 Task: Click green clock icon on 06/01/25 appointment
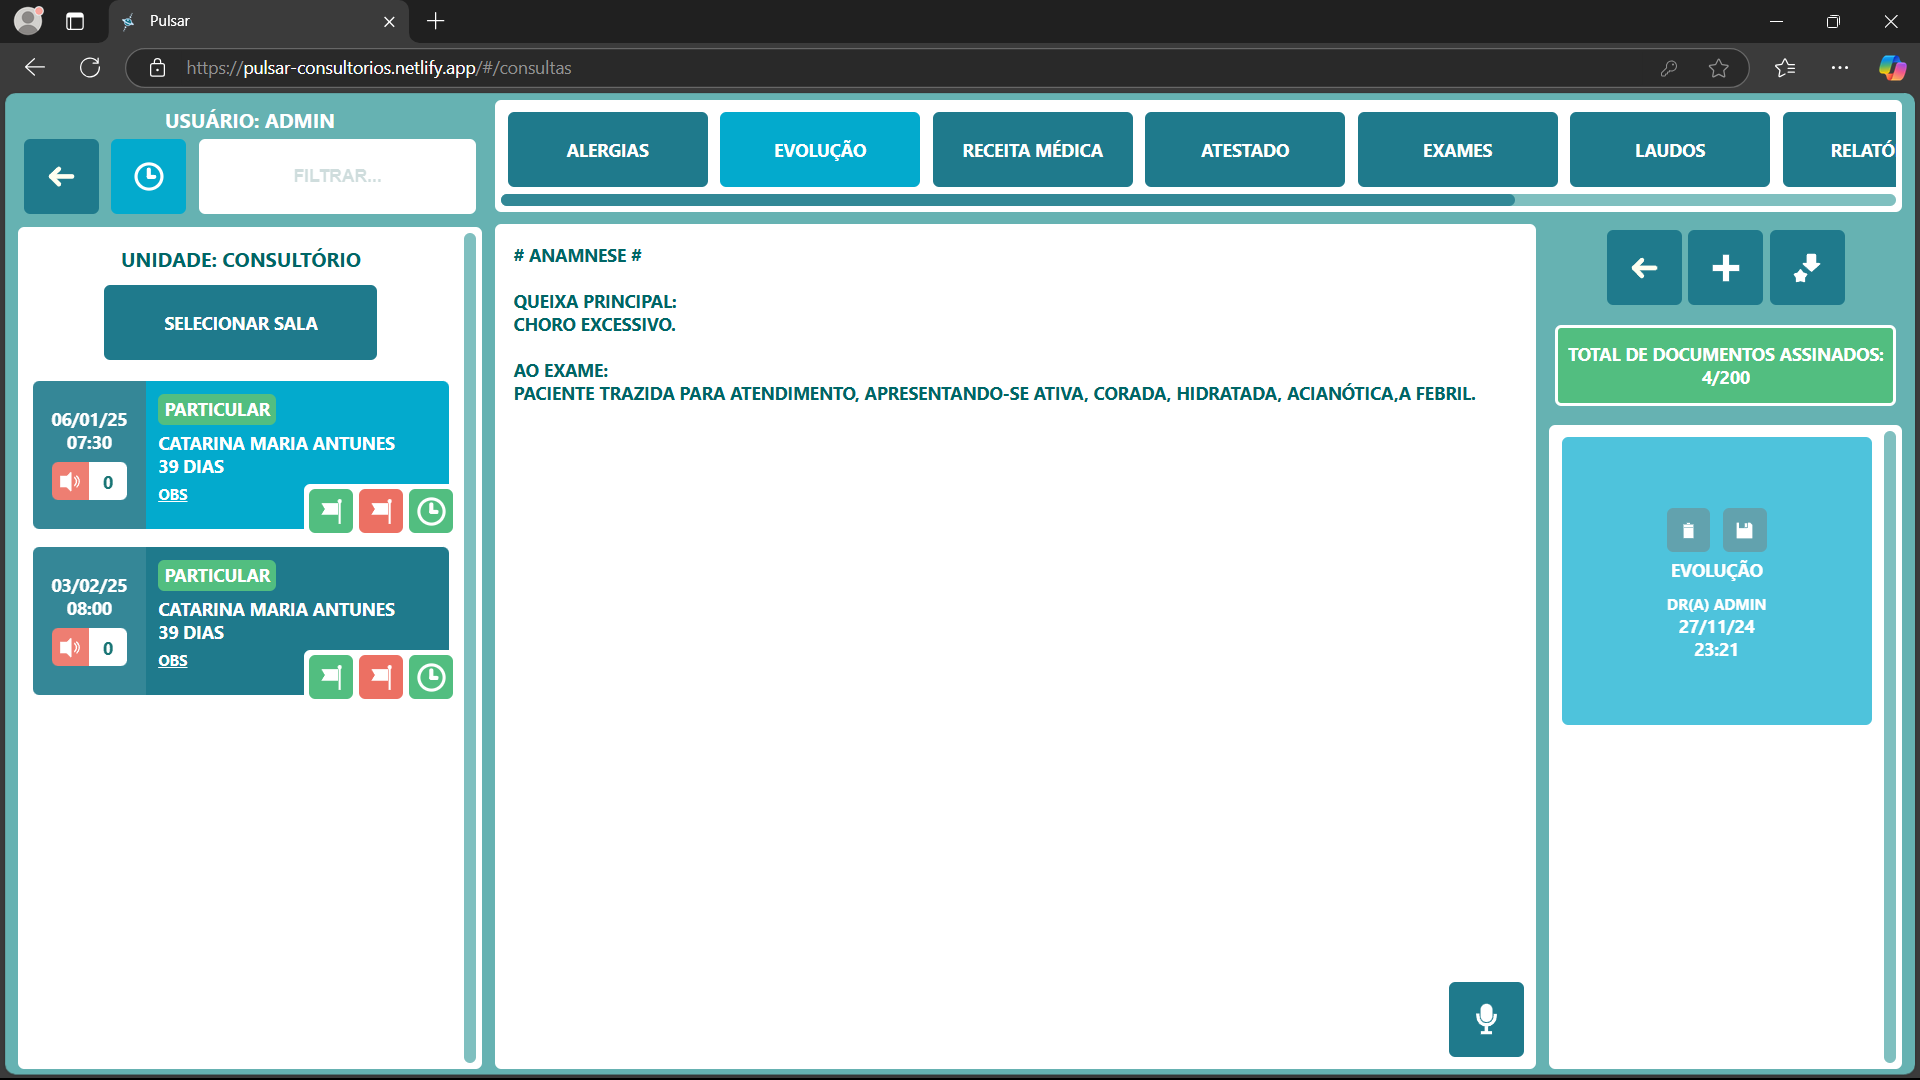coord(431,511)
